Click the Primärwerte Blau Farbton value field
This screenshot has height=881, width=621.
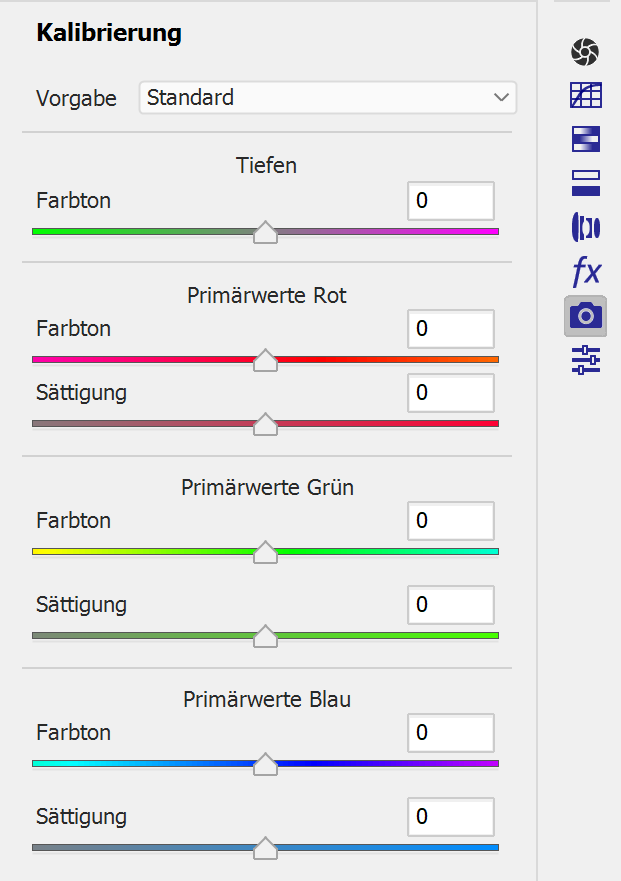(x=450, y=733)
